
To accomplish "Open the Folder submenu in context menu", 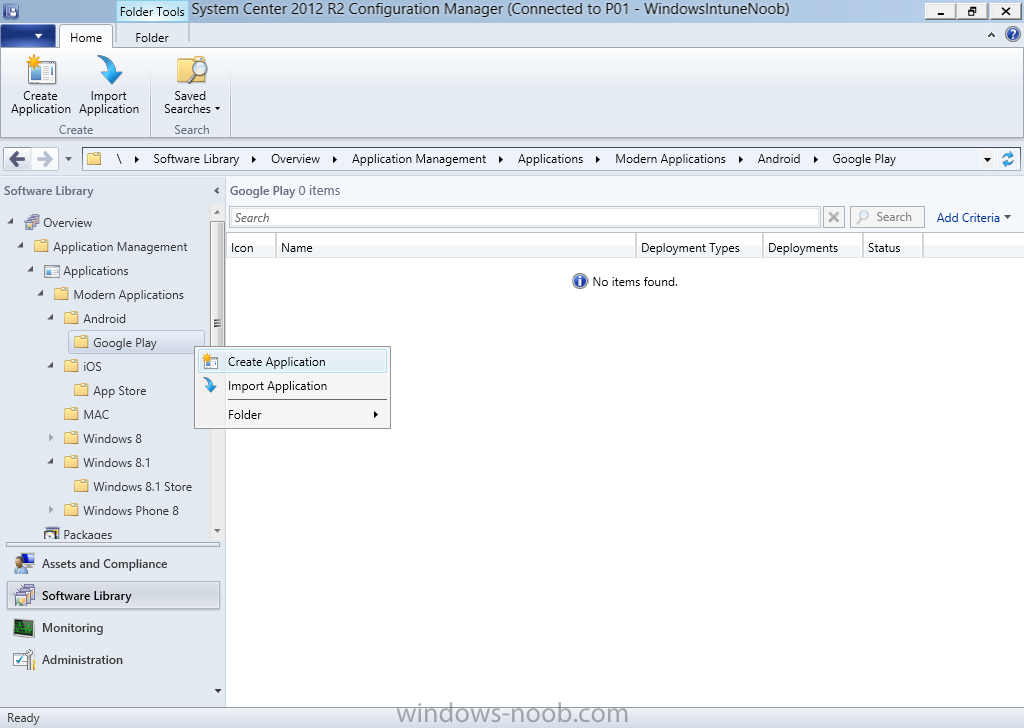I will point(293,415).
